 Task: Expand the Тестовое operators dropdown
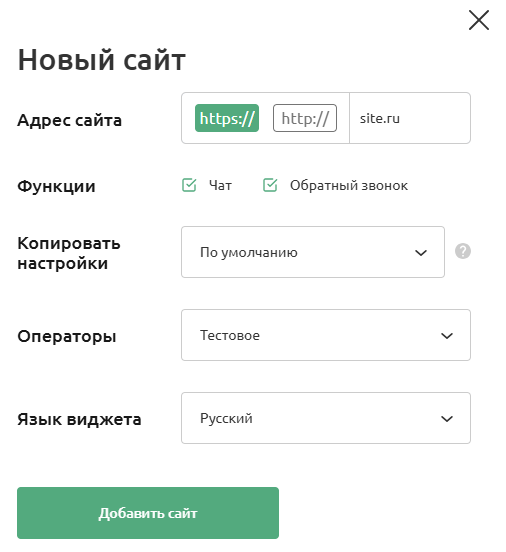coord(326,335)
